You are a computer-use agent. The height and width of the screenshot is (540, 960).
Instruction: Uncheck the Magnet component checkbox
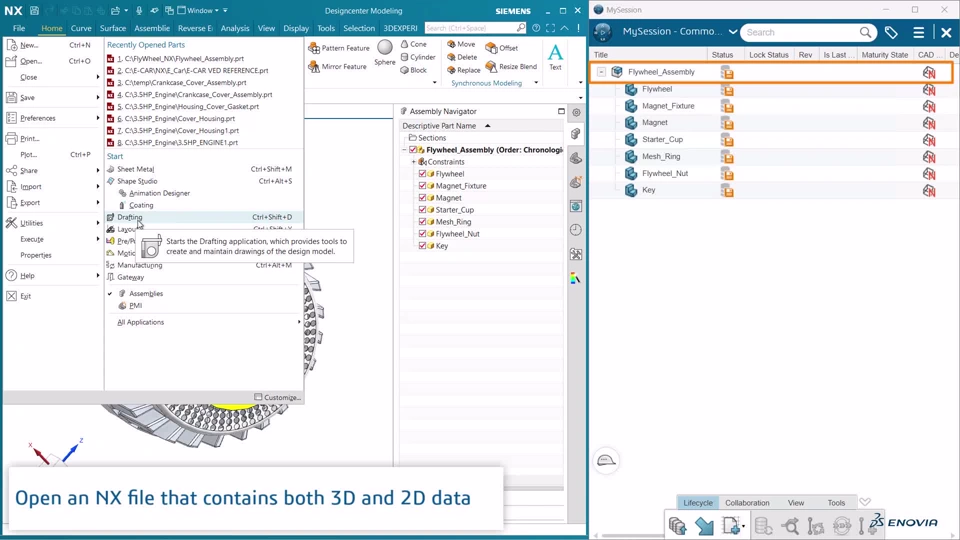pos(422,198)
